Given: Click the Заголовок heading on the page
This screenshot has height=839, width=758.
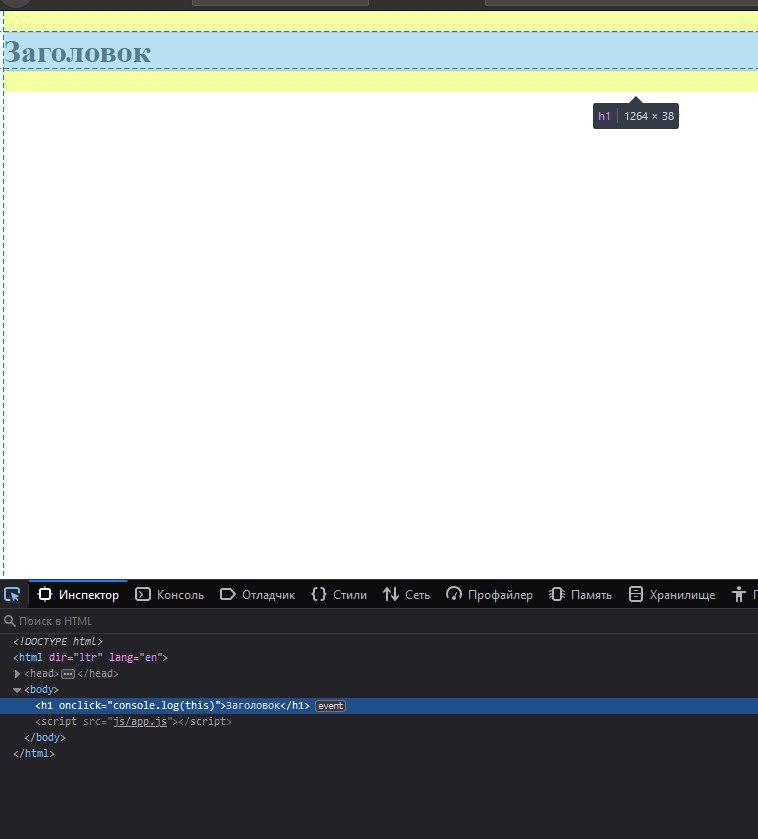Looking at the screenshot, I should pyautogui.click(x=78, y=52).
